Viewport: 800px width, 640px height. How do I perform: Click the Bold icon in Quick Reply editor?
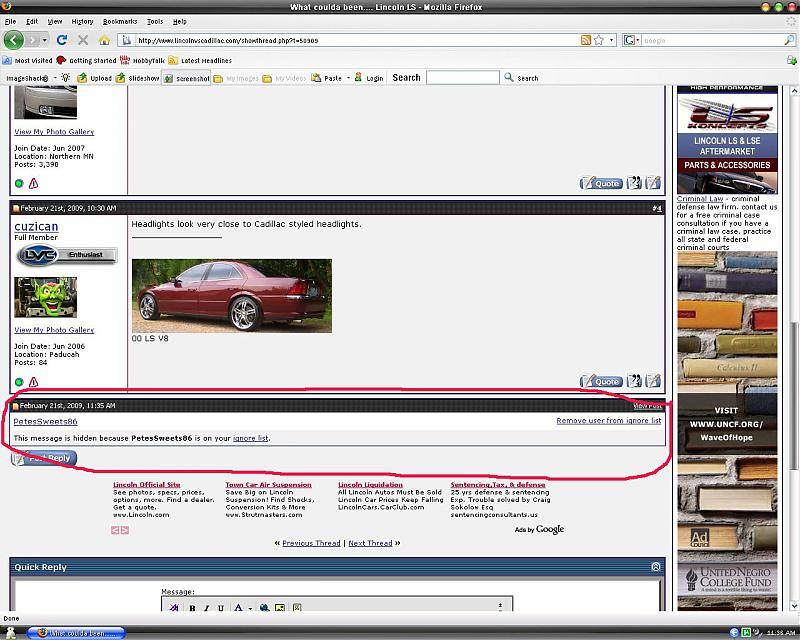[x=192, y=608]
